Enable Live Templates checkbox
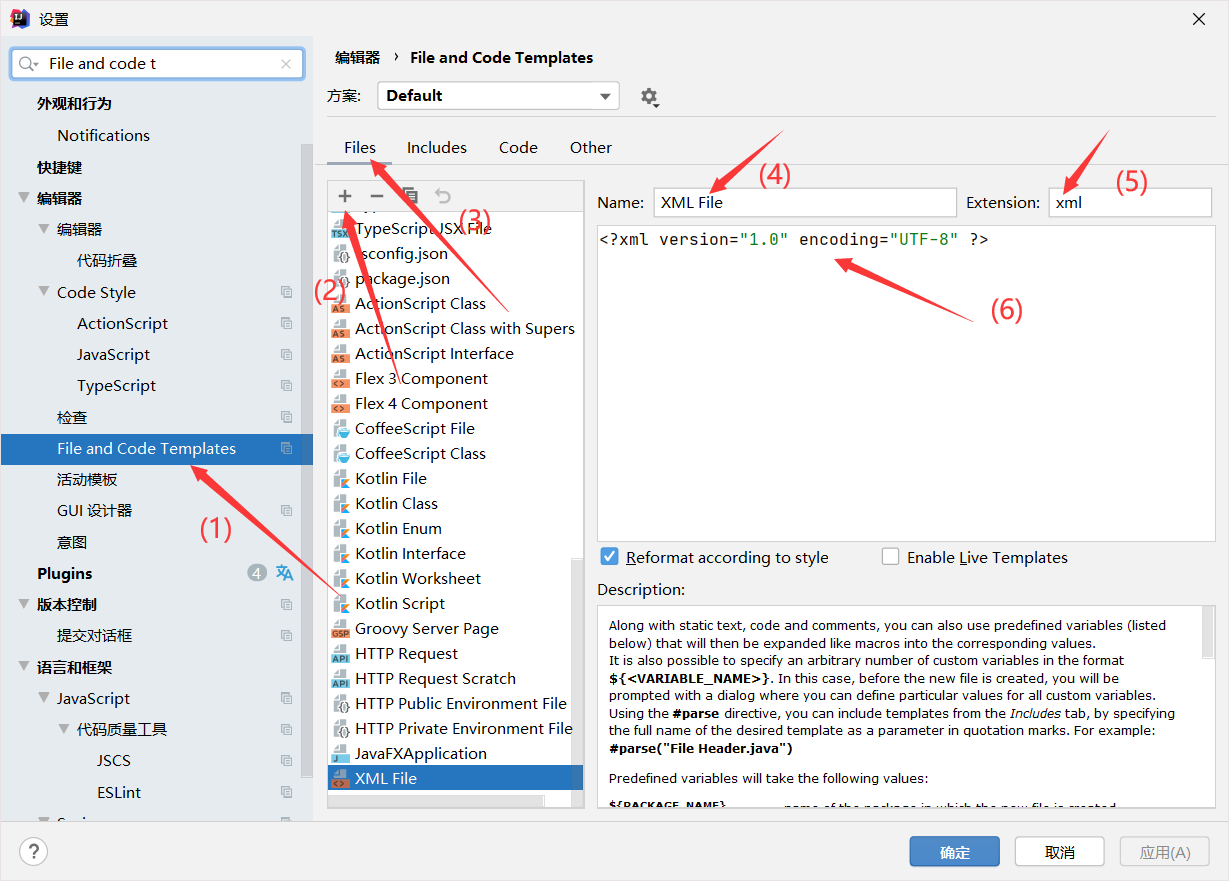This screenshot has width=1229, height=881. click(890, 557)
